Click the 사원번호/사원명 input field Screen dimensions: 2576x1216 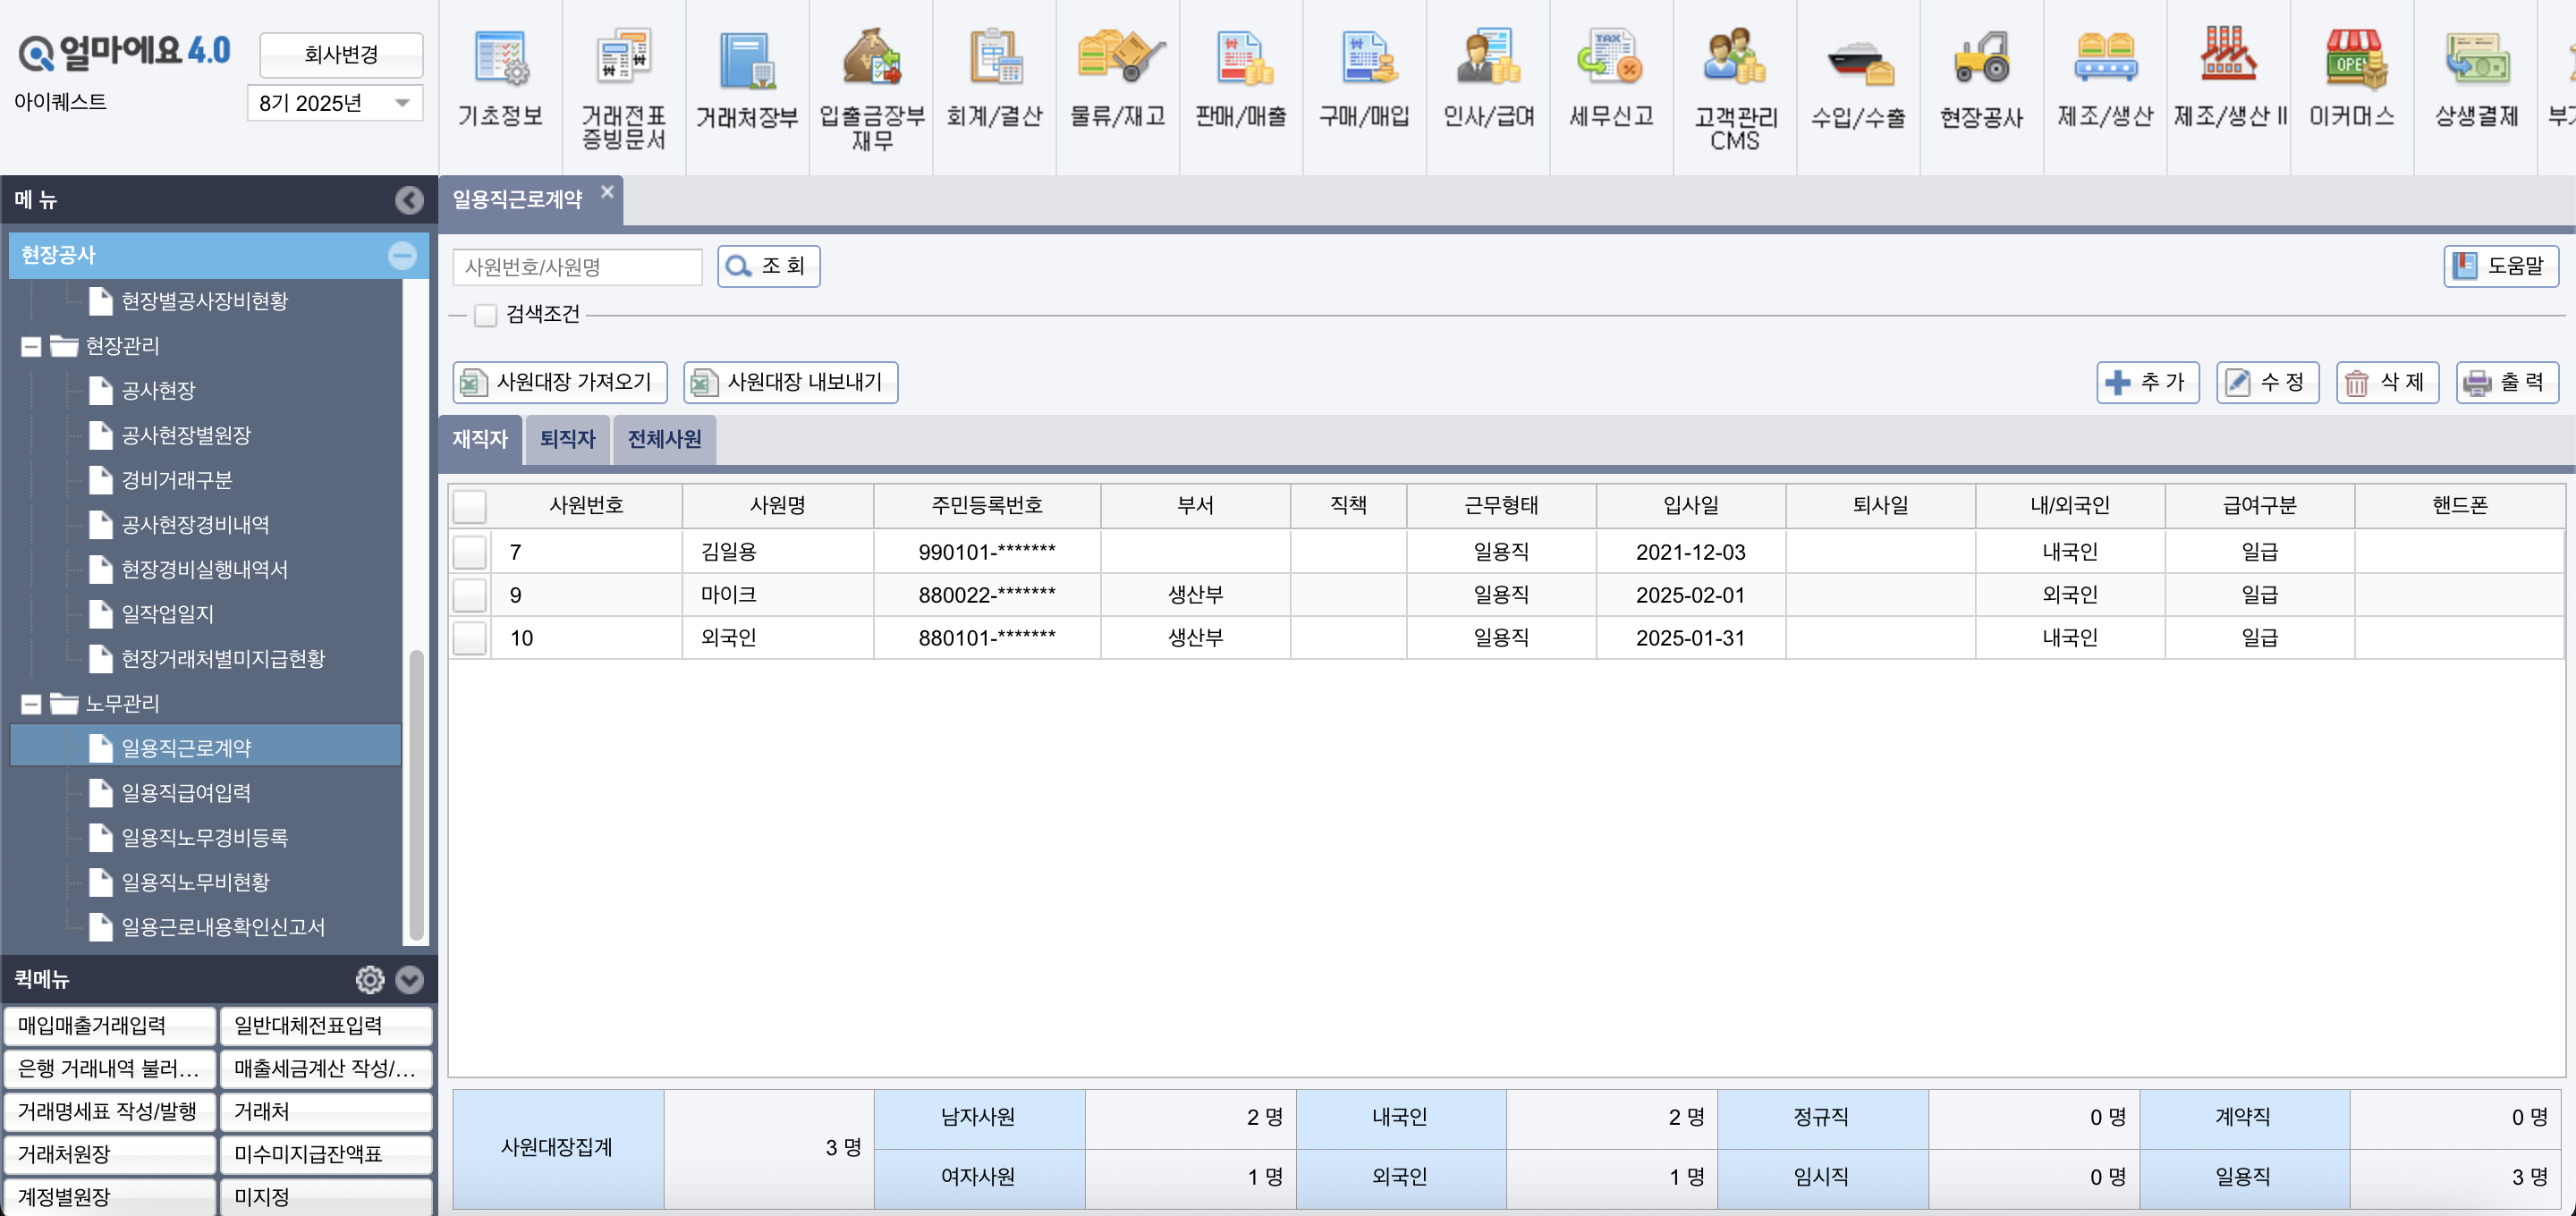pyautogui.click(x=577, y=266)
